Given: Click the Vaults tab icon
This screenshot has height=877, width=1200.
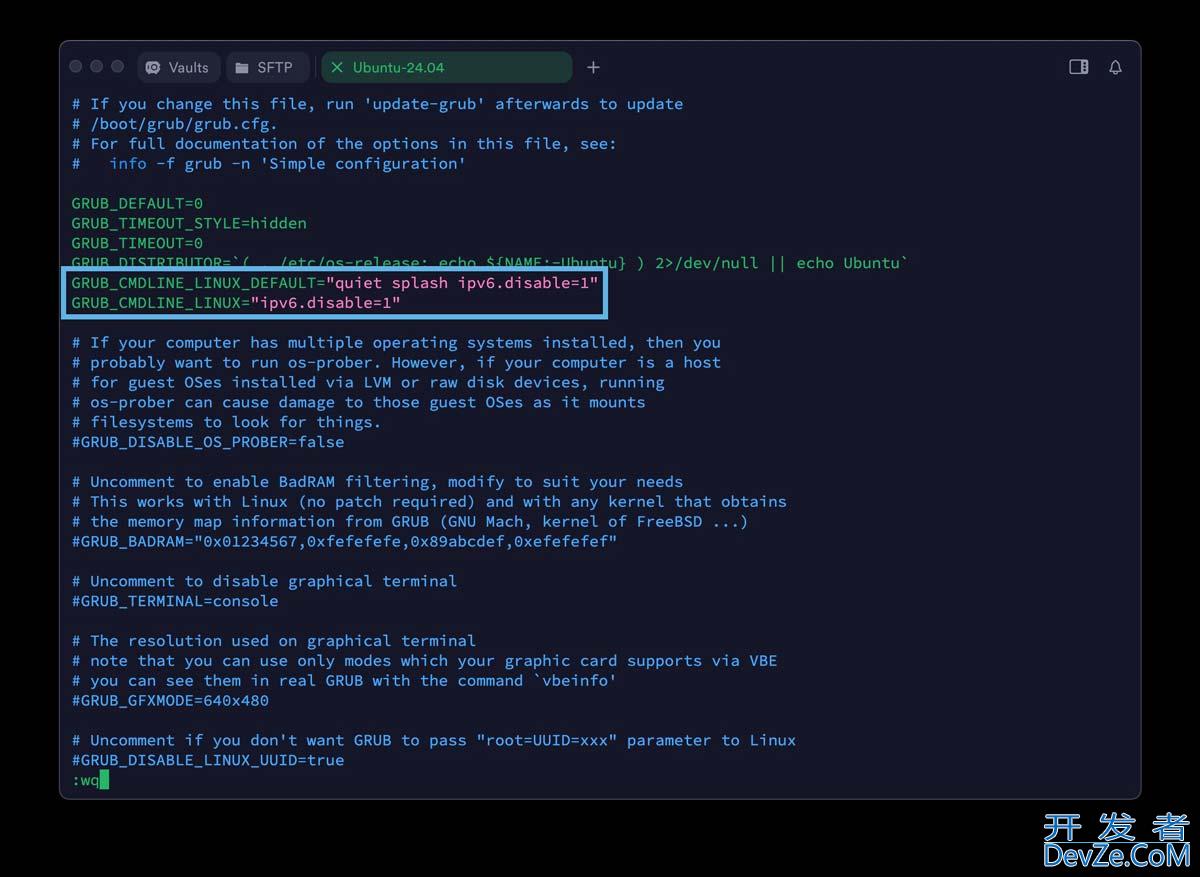Looking at the screenshot, I should (153, 67).
